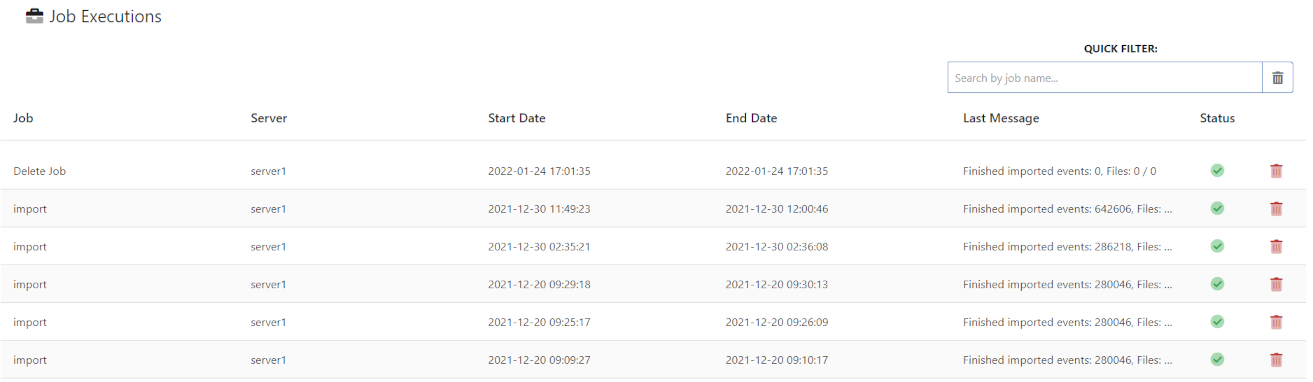The width and height of the screenshot is (1313, 382).
Task: Select the Delete Job row name
Action: [40, 171]
